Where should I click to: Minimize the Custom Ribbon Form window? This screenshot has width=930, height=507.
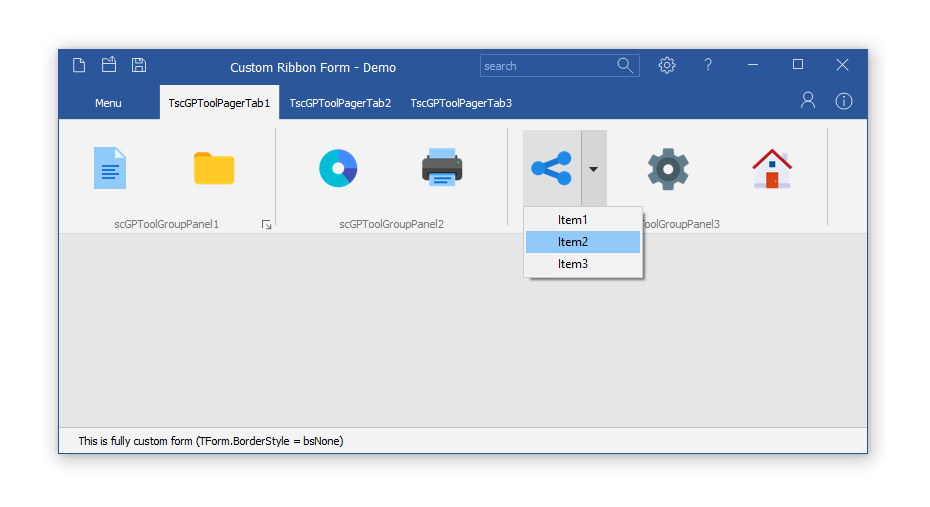pos(753,65)
